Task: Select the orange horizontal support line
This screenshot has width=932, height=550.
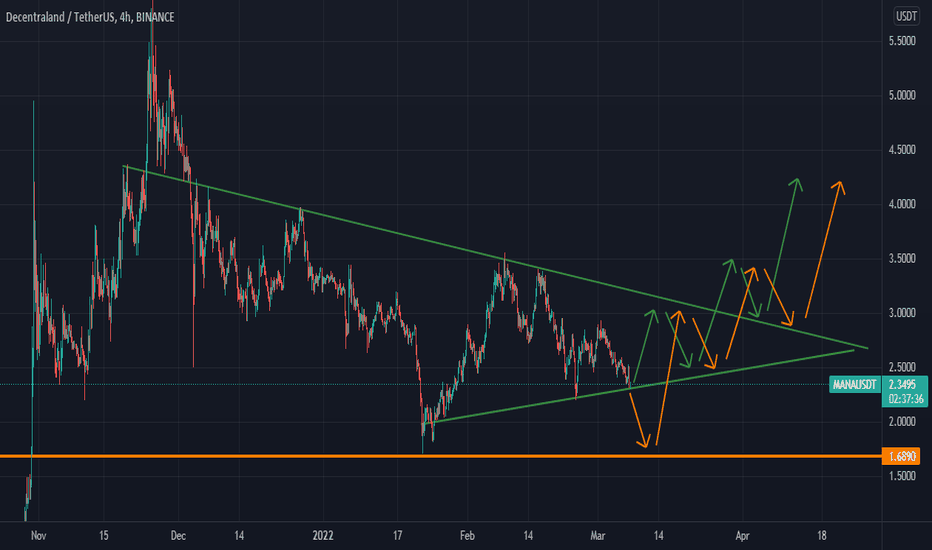Action: click(x=440, y=456)
